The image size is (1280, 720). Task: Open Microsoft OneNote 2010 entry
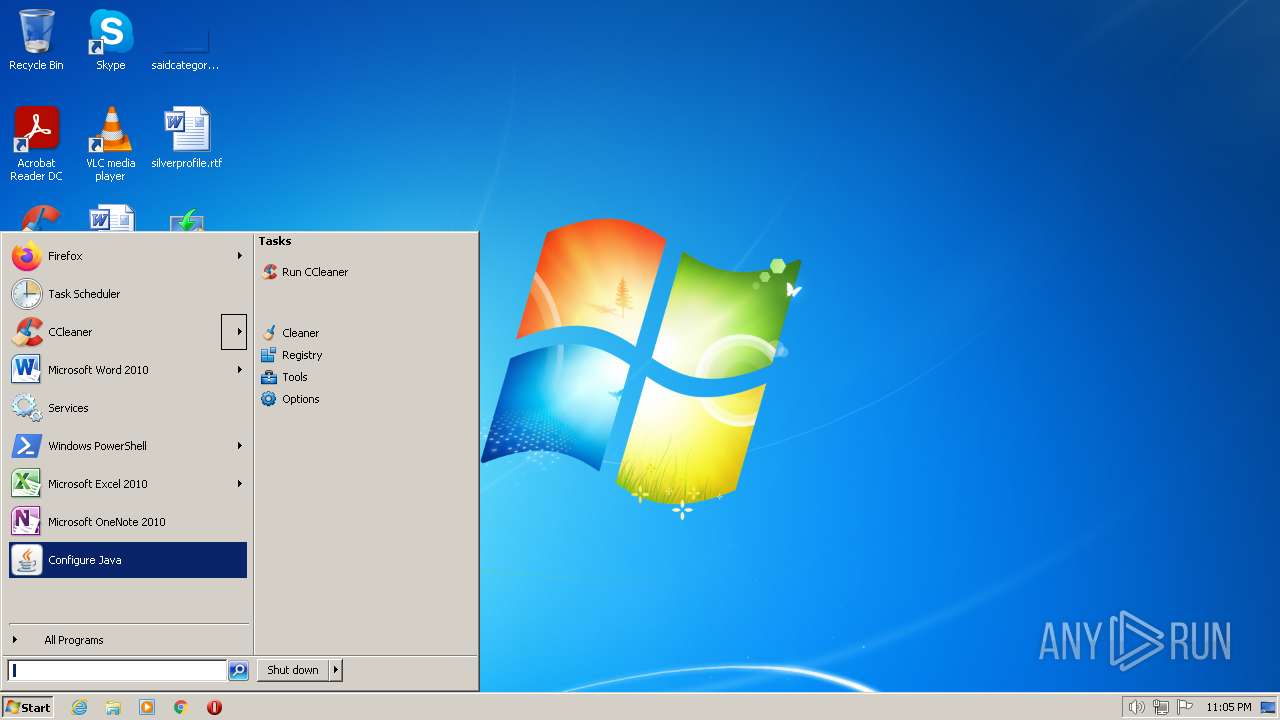click(128, 522)
